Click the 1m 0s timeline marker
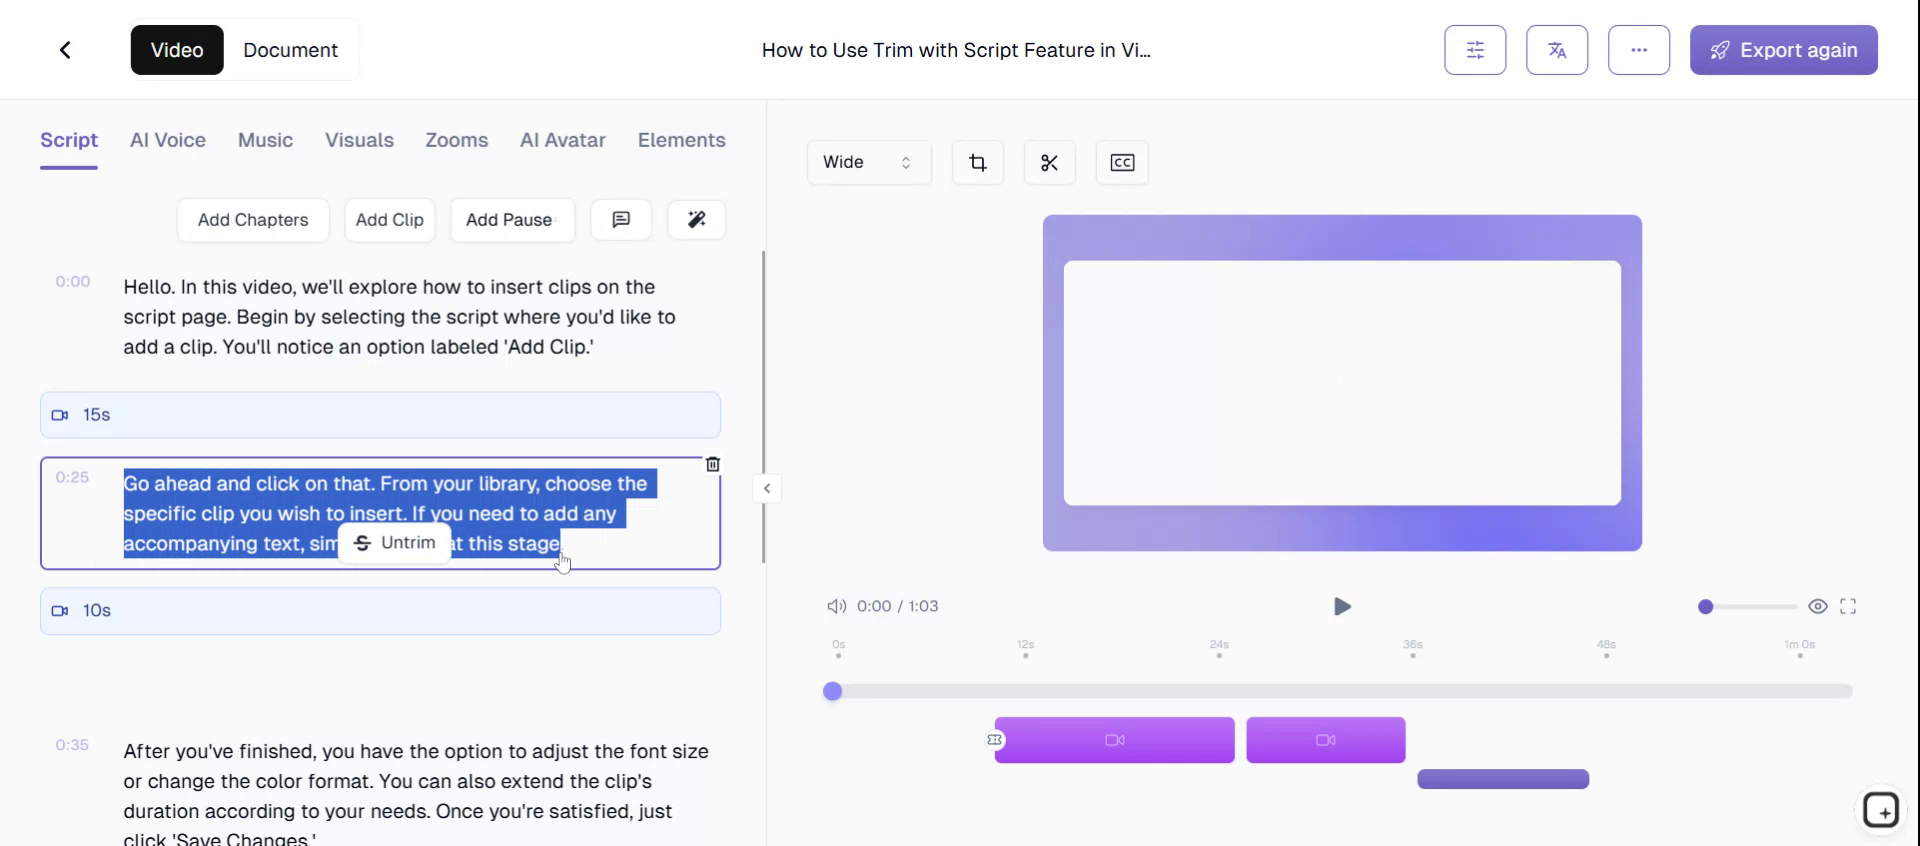Screen dimensions: 1920x846 pyautogui.click(x=1800, y=649)
